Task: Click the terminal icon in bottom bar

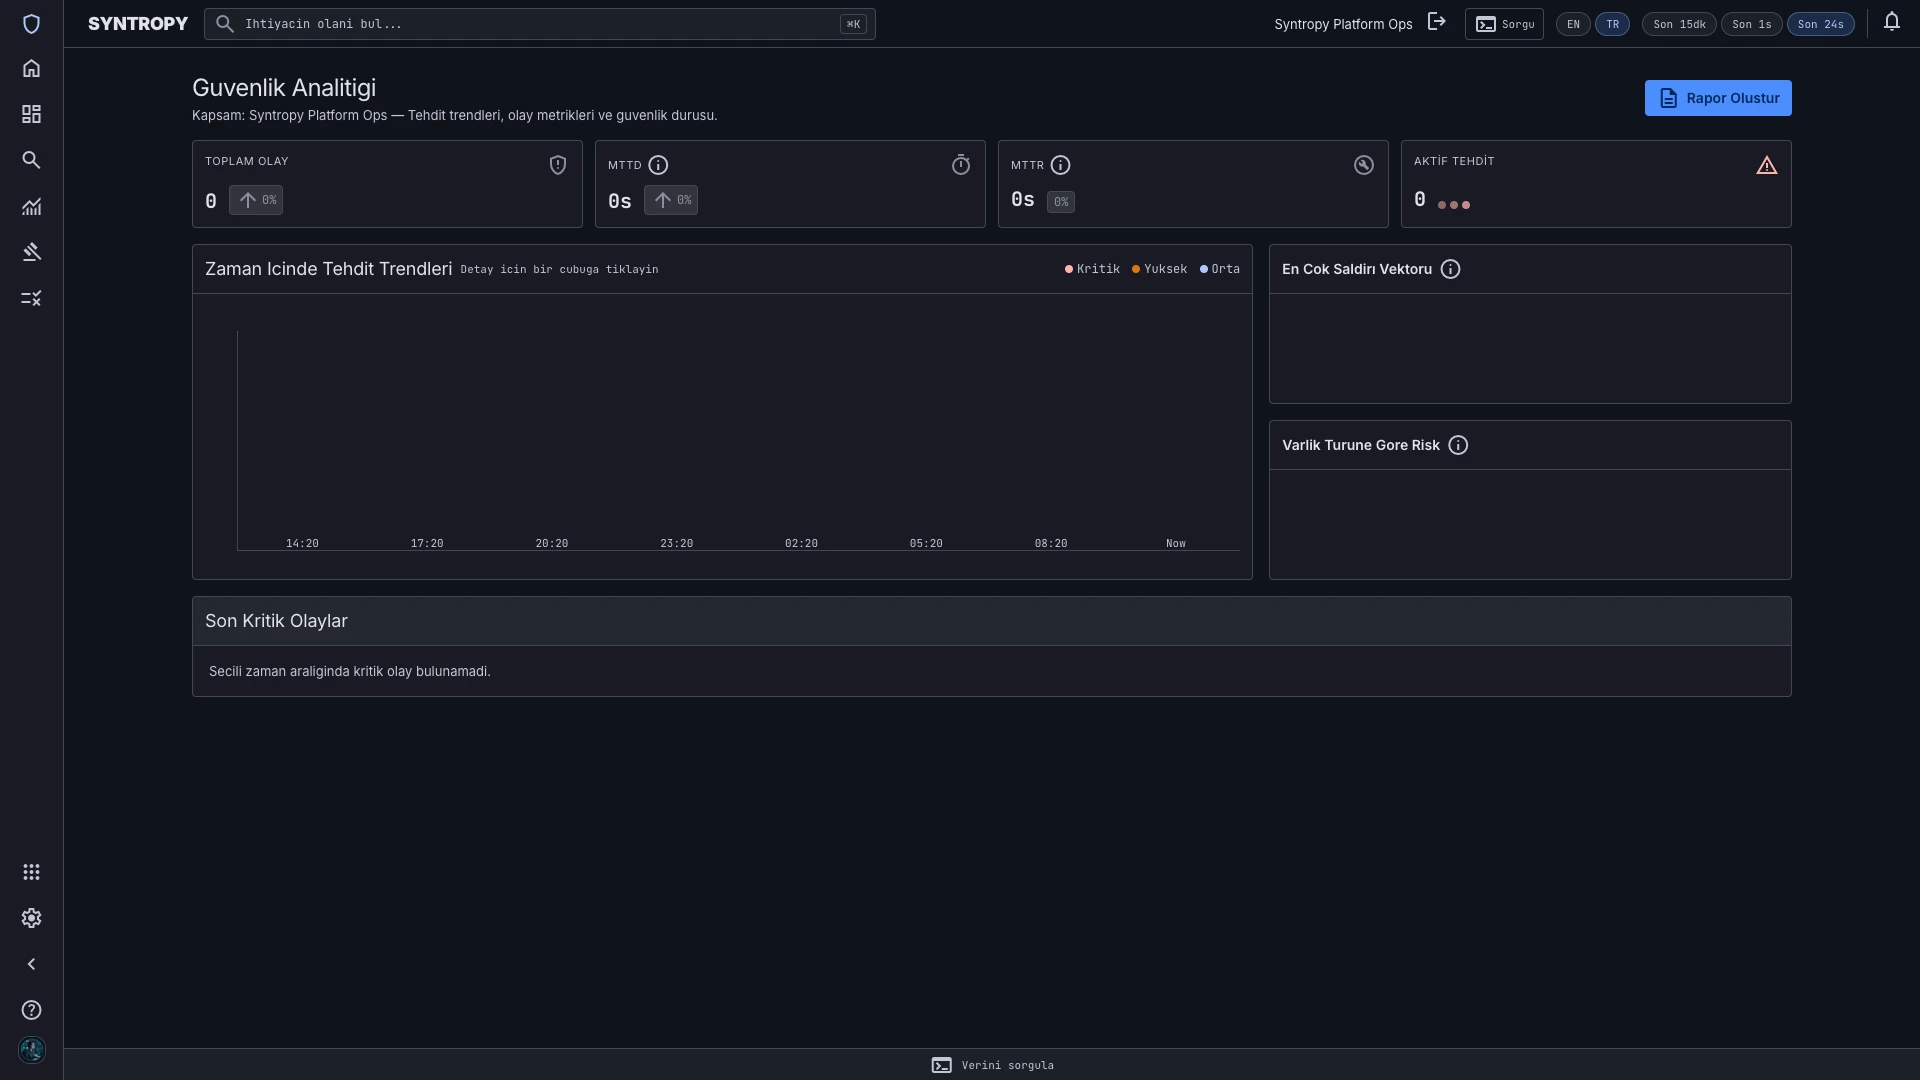Action: (941, 1065)
